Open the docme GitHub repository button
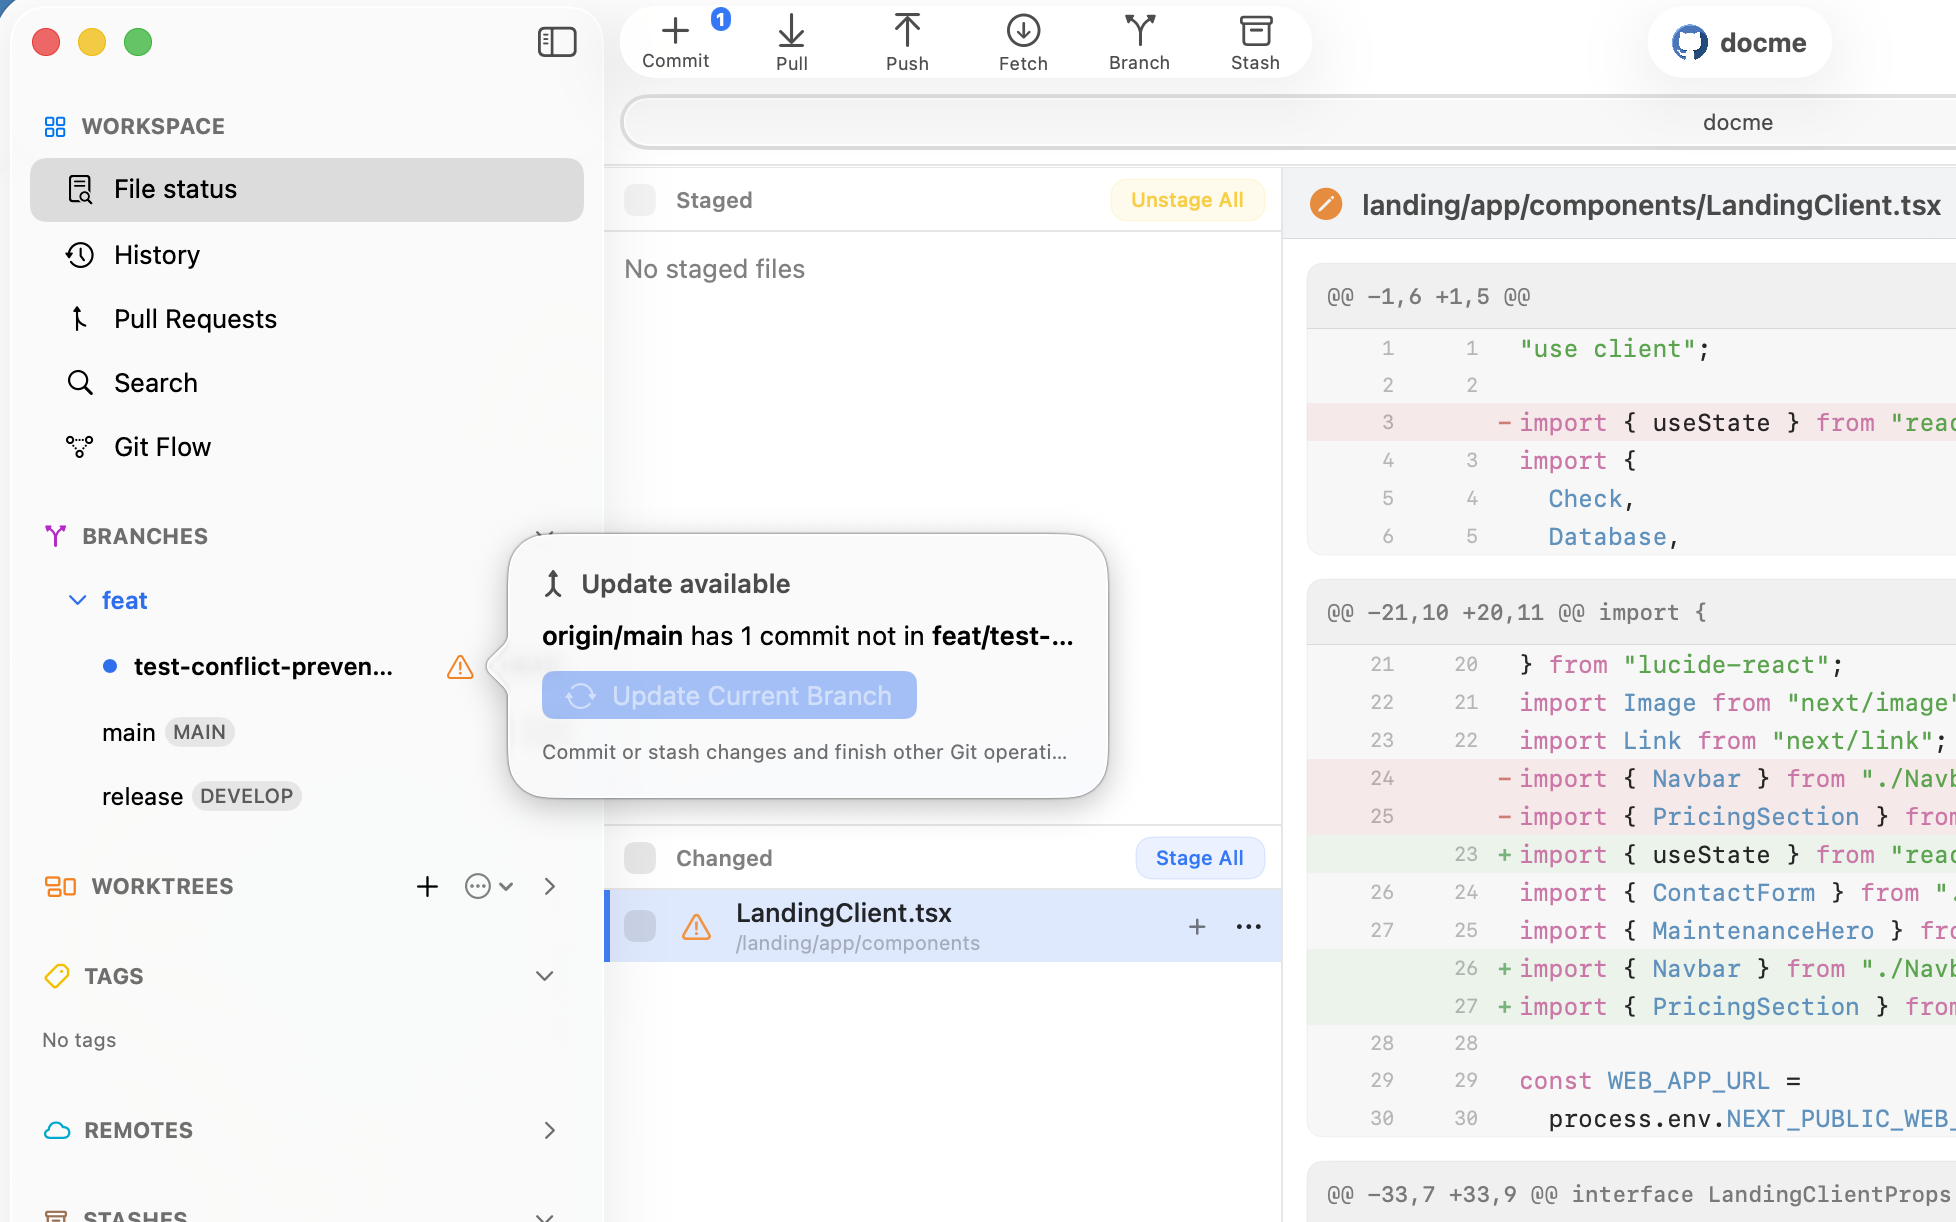Screen dimensions: 1956x1222 (1739, 42)
